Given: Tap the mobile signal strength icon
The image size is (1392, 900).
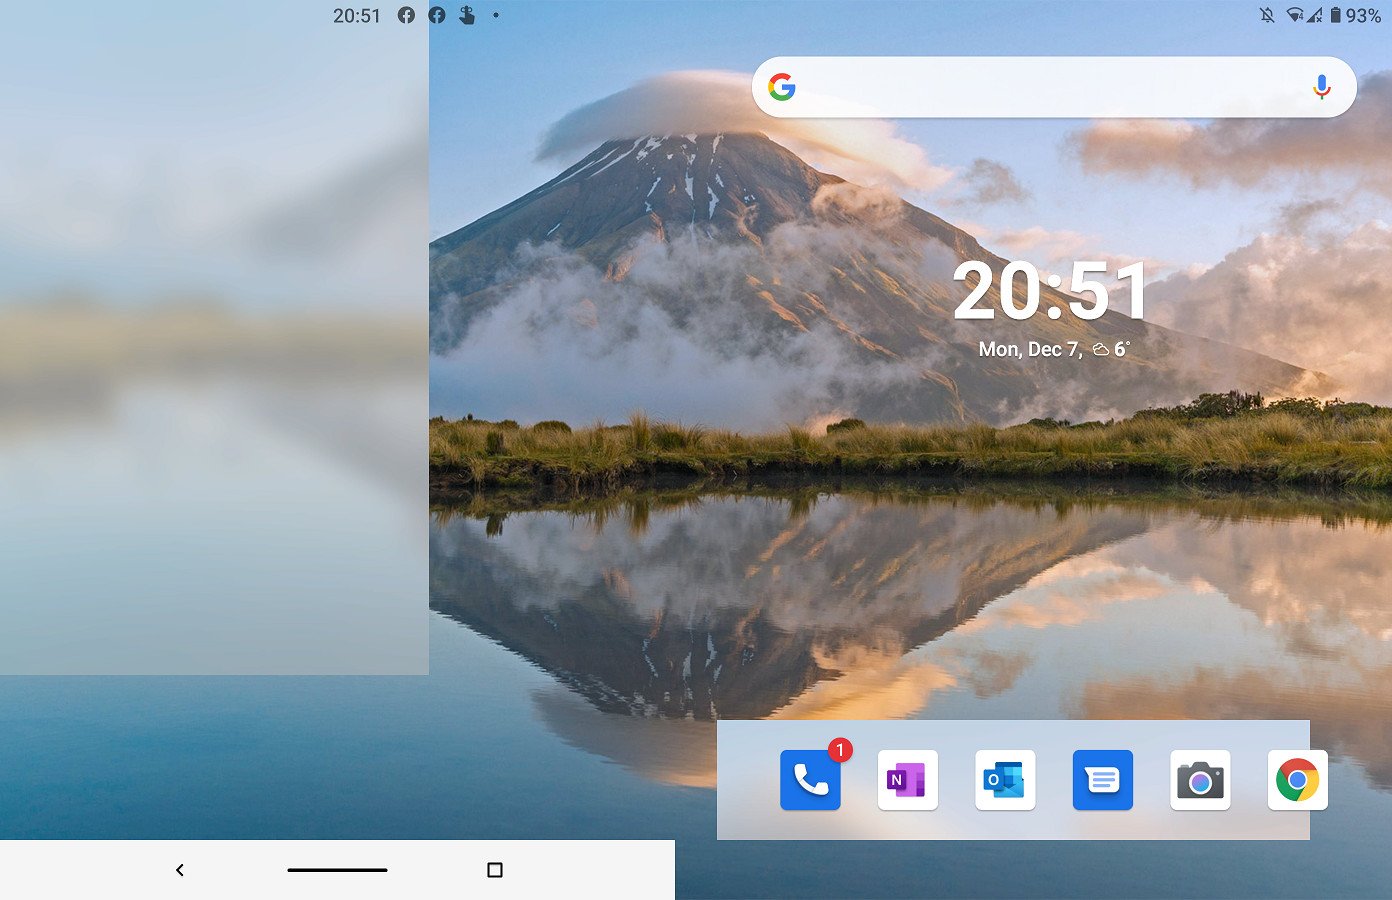Looking at the screenshot, I should [1314, 15].
